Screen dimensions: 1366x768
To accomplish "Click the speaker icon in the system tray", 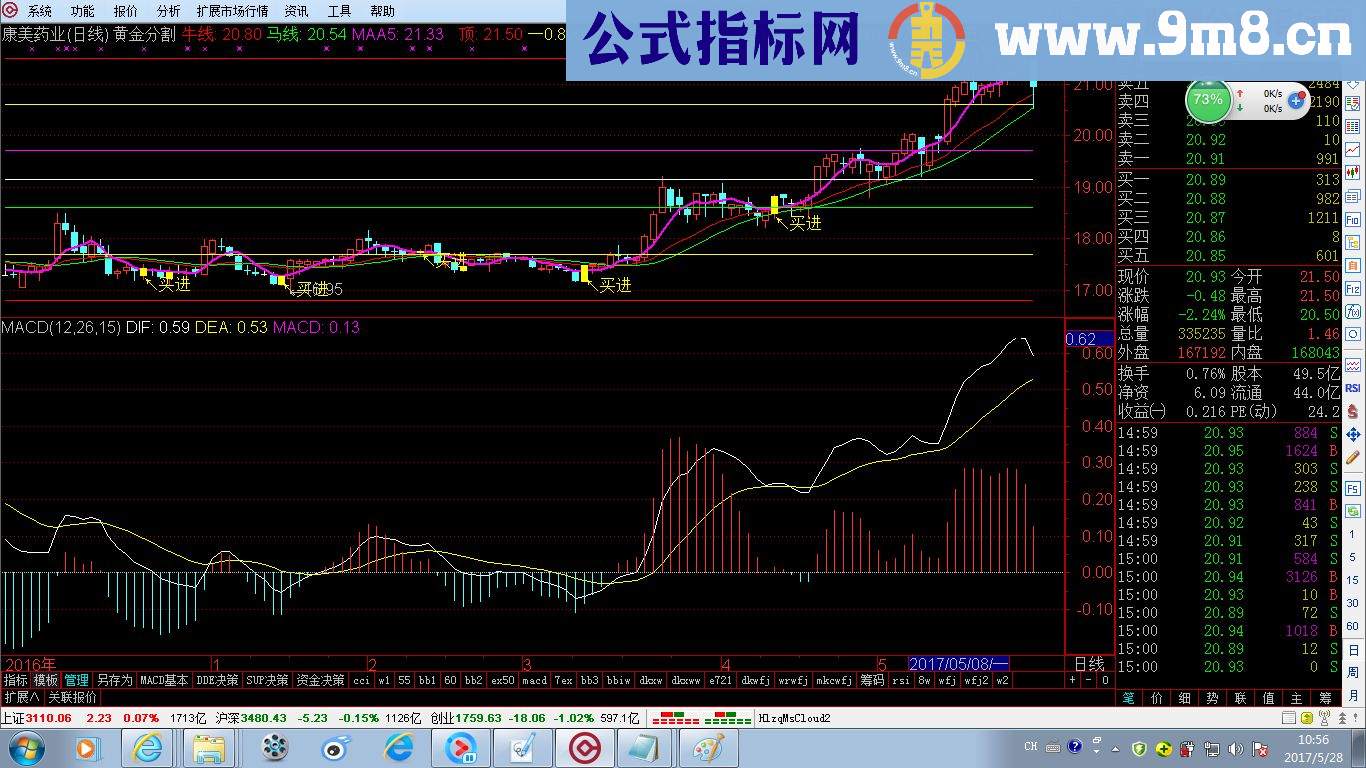I will [1236, 750].
